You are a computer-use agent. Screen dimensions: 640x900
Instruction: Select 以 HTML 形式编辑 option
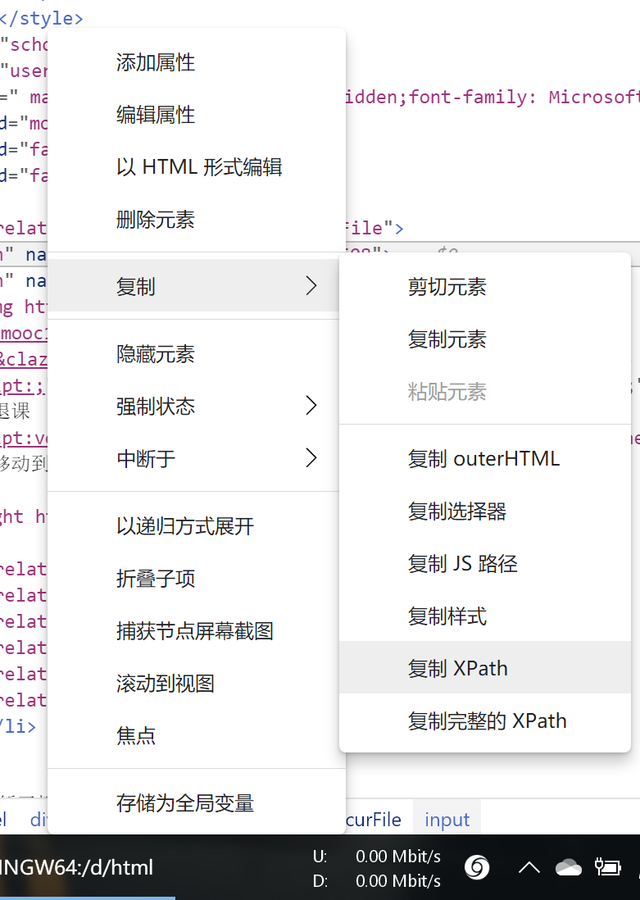pos(199,167)
